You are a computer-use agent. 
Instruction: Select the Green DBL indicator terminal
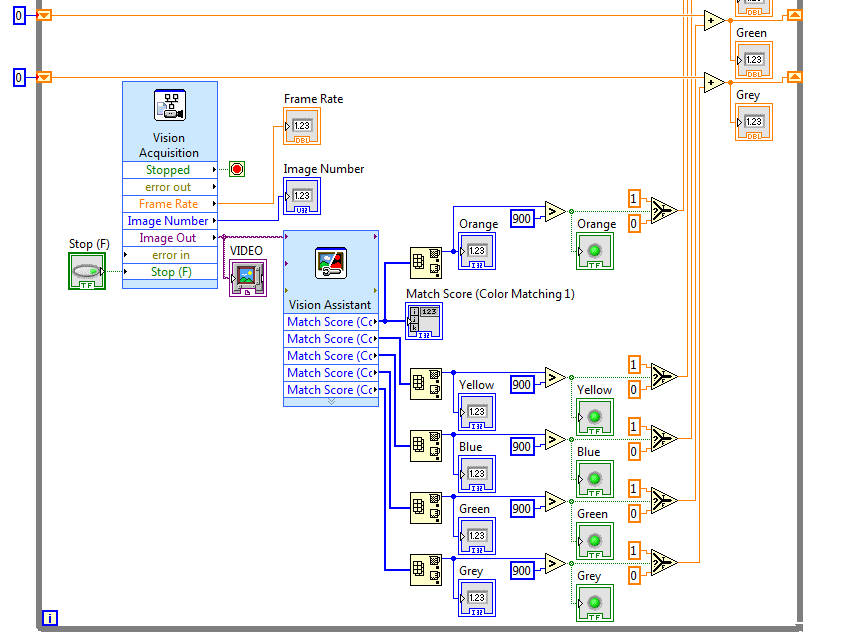[x=754, y=60]
